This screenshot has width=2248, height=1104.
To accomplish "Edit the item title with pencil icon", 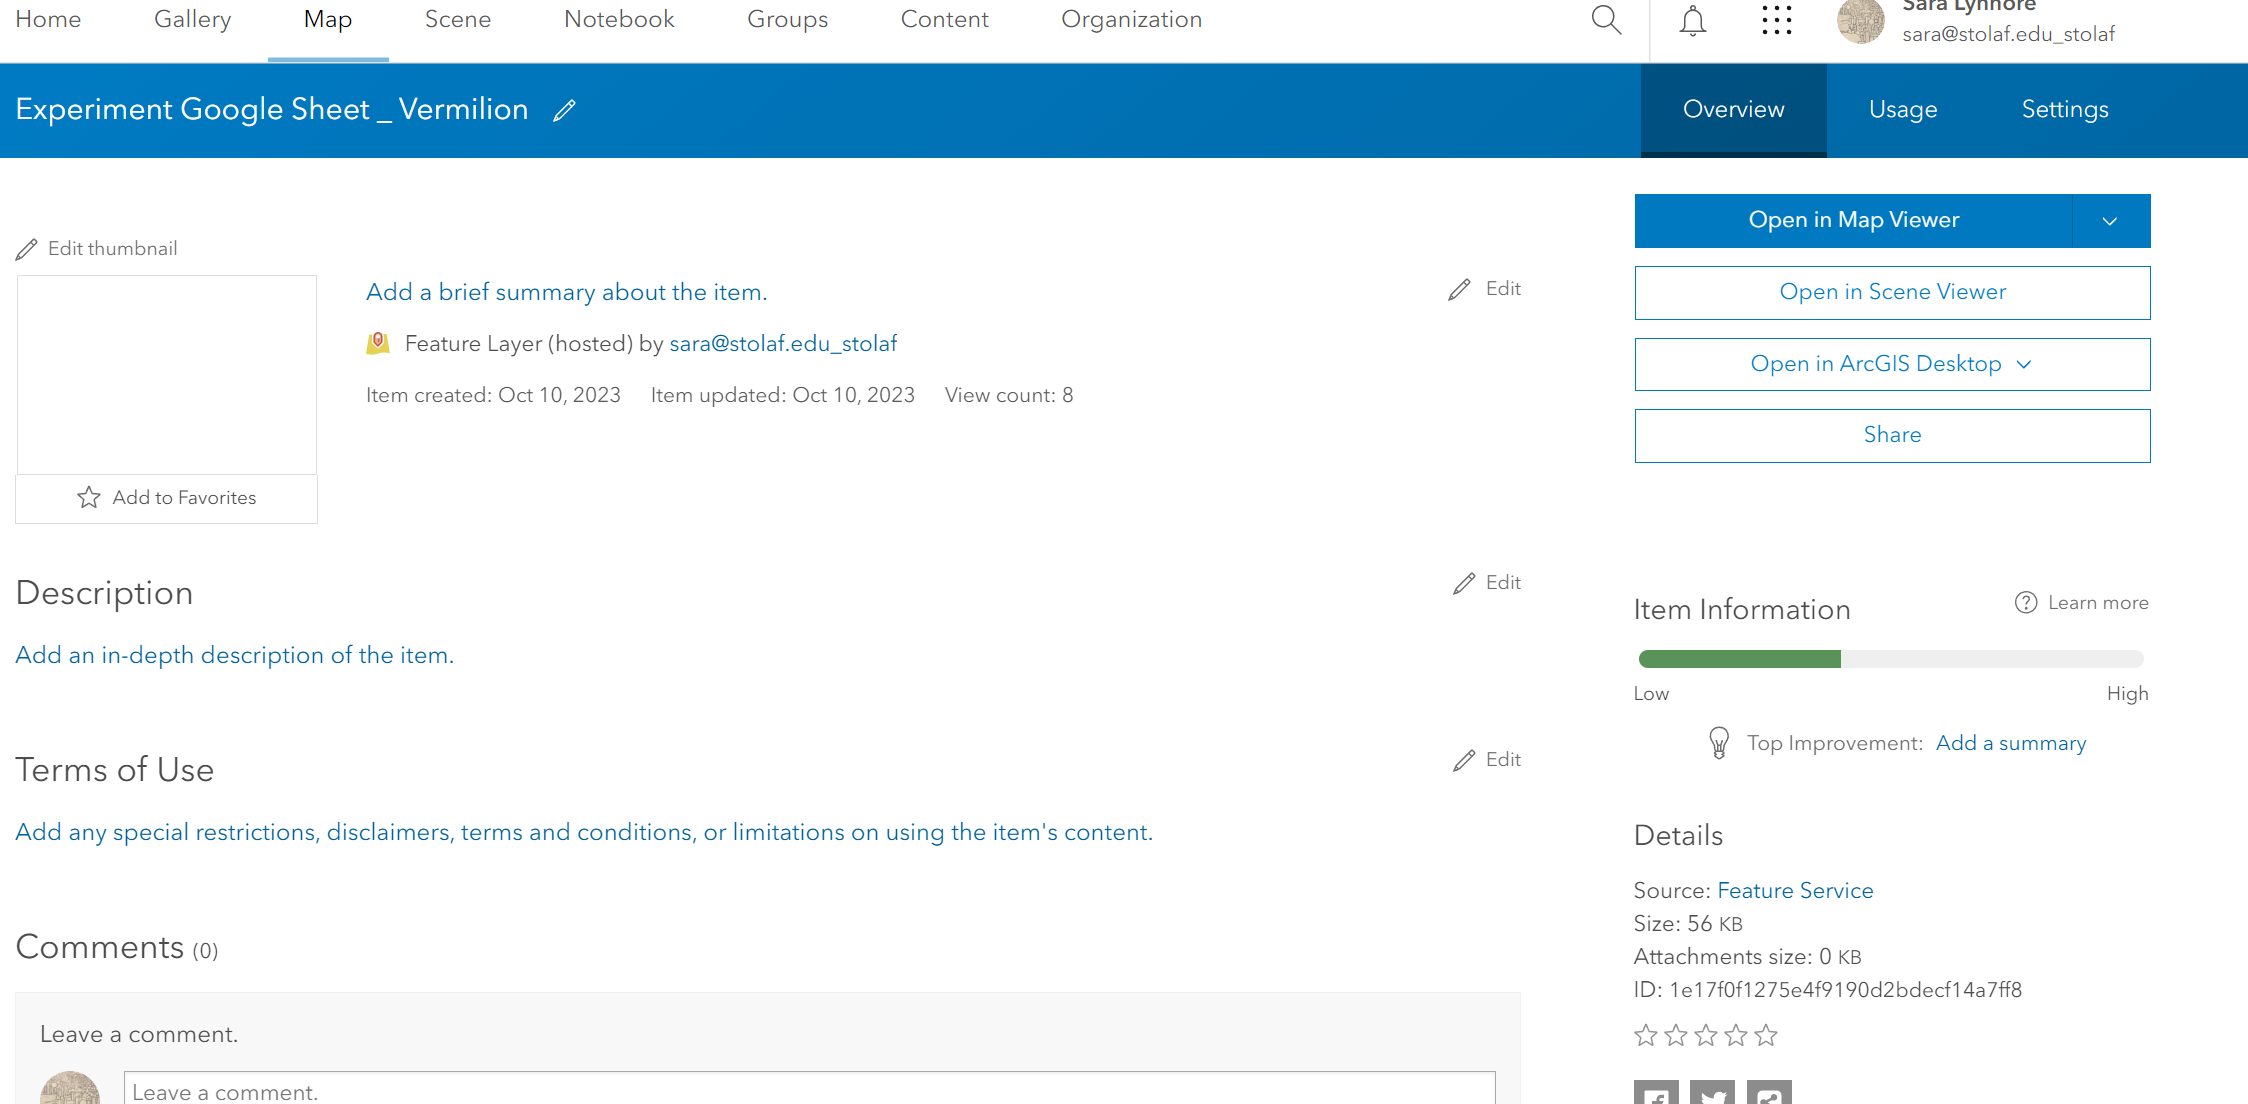I will pos(564,110).
